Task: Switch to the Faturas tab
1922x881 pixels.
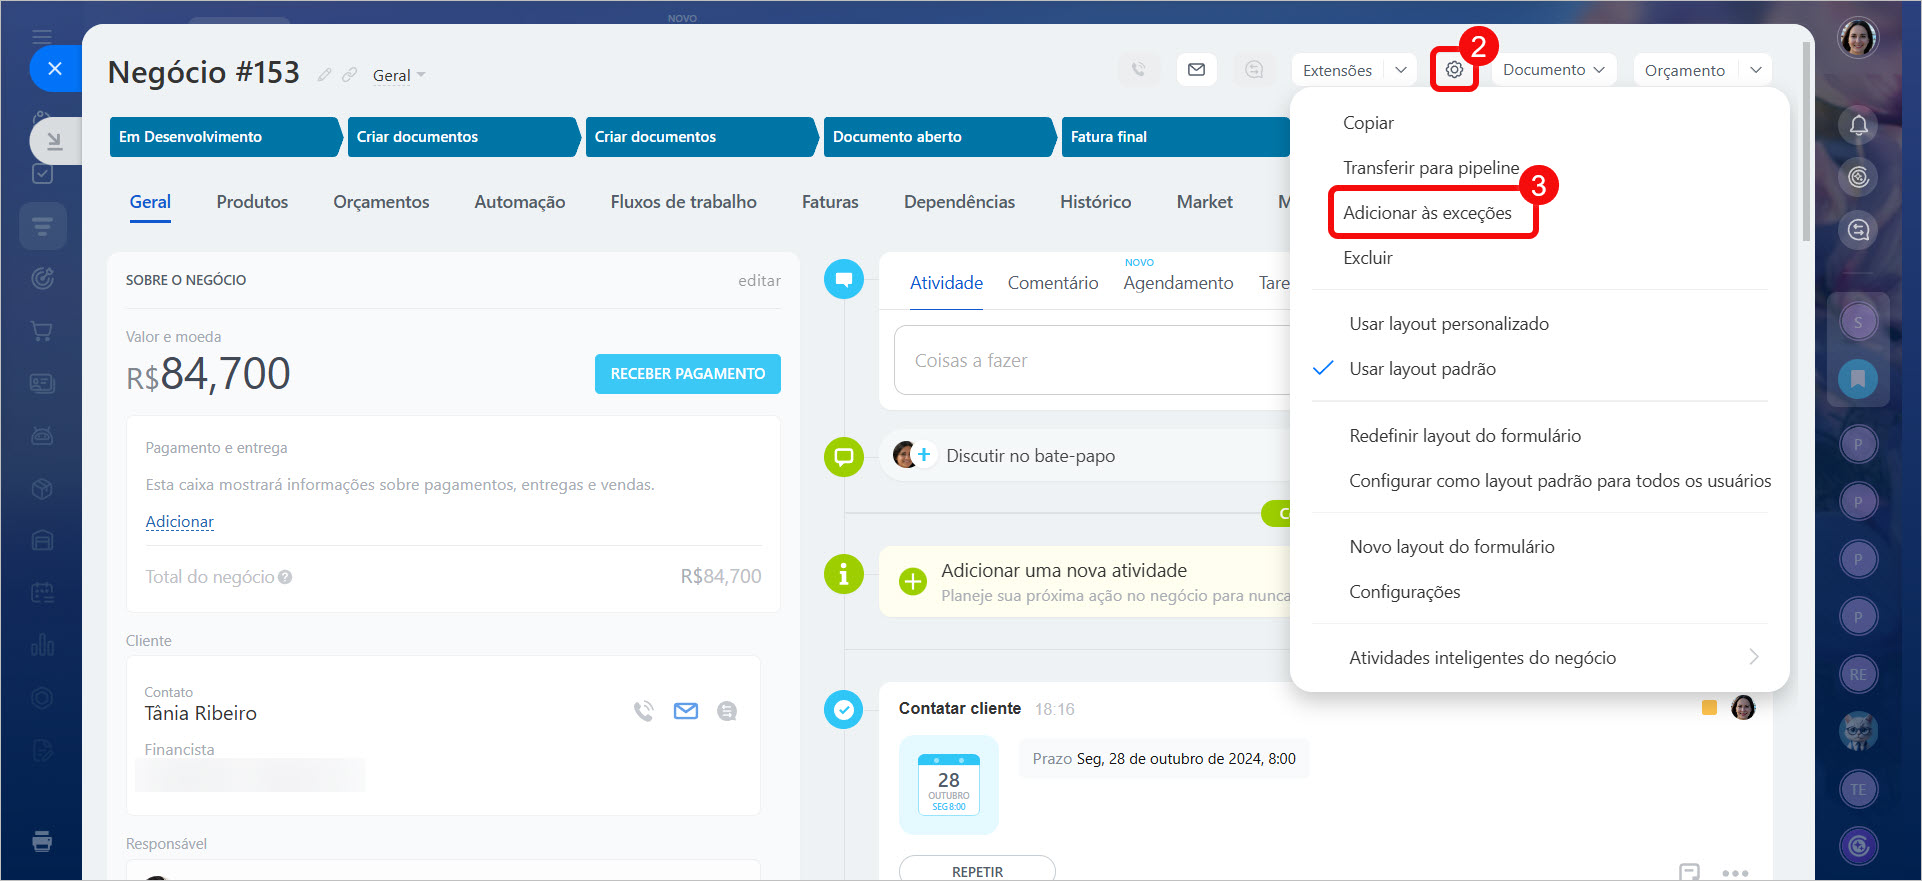Action: (830, 202)
